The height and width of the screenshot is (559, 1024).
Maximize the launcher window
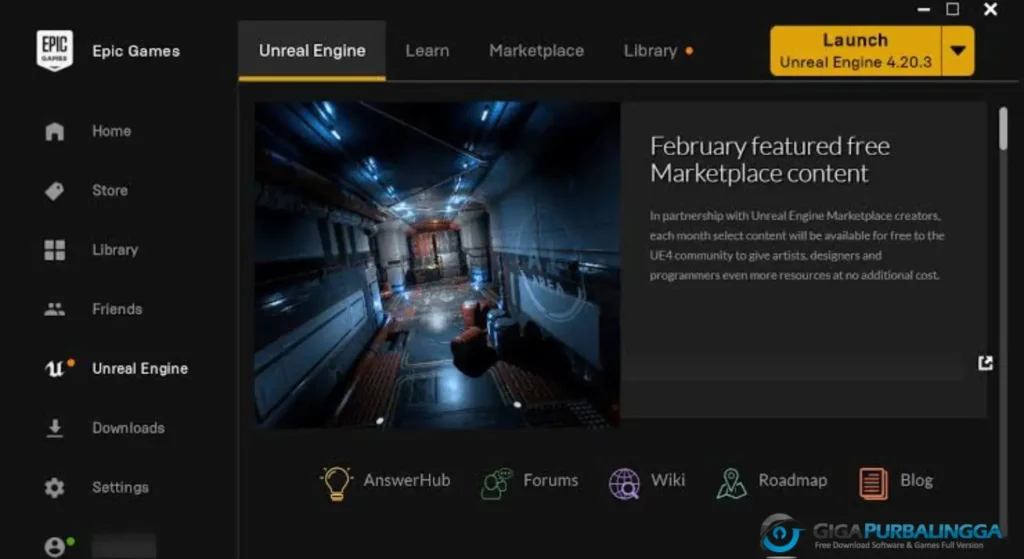pos(953,9)
